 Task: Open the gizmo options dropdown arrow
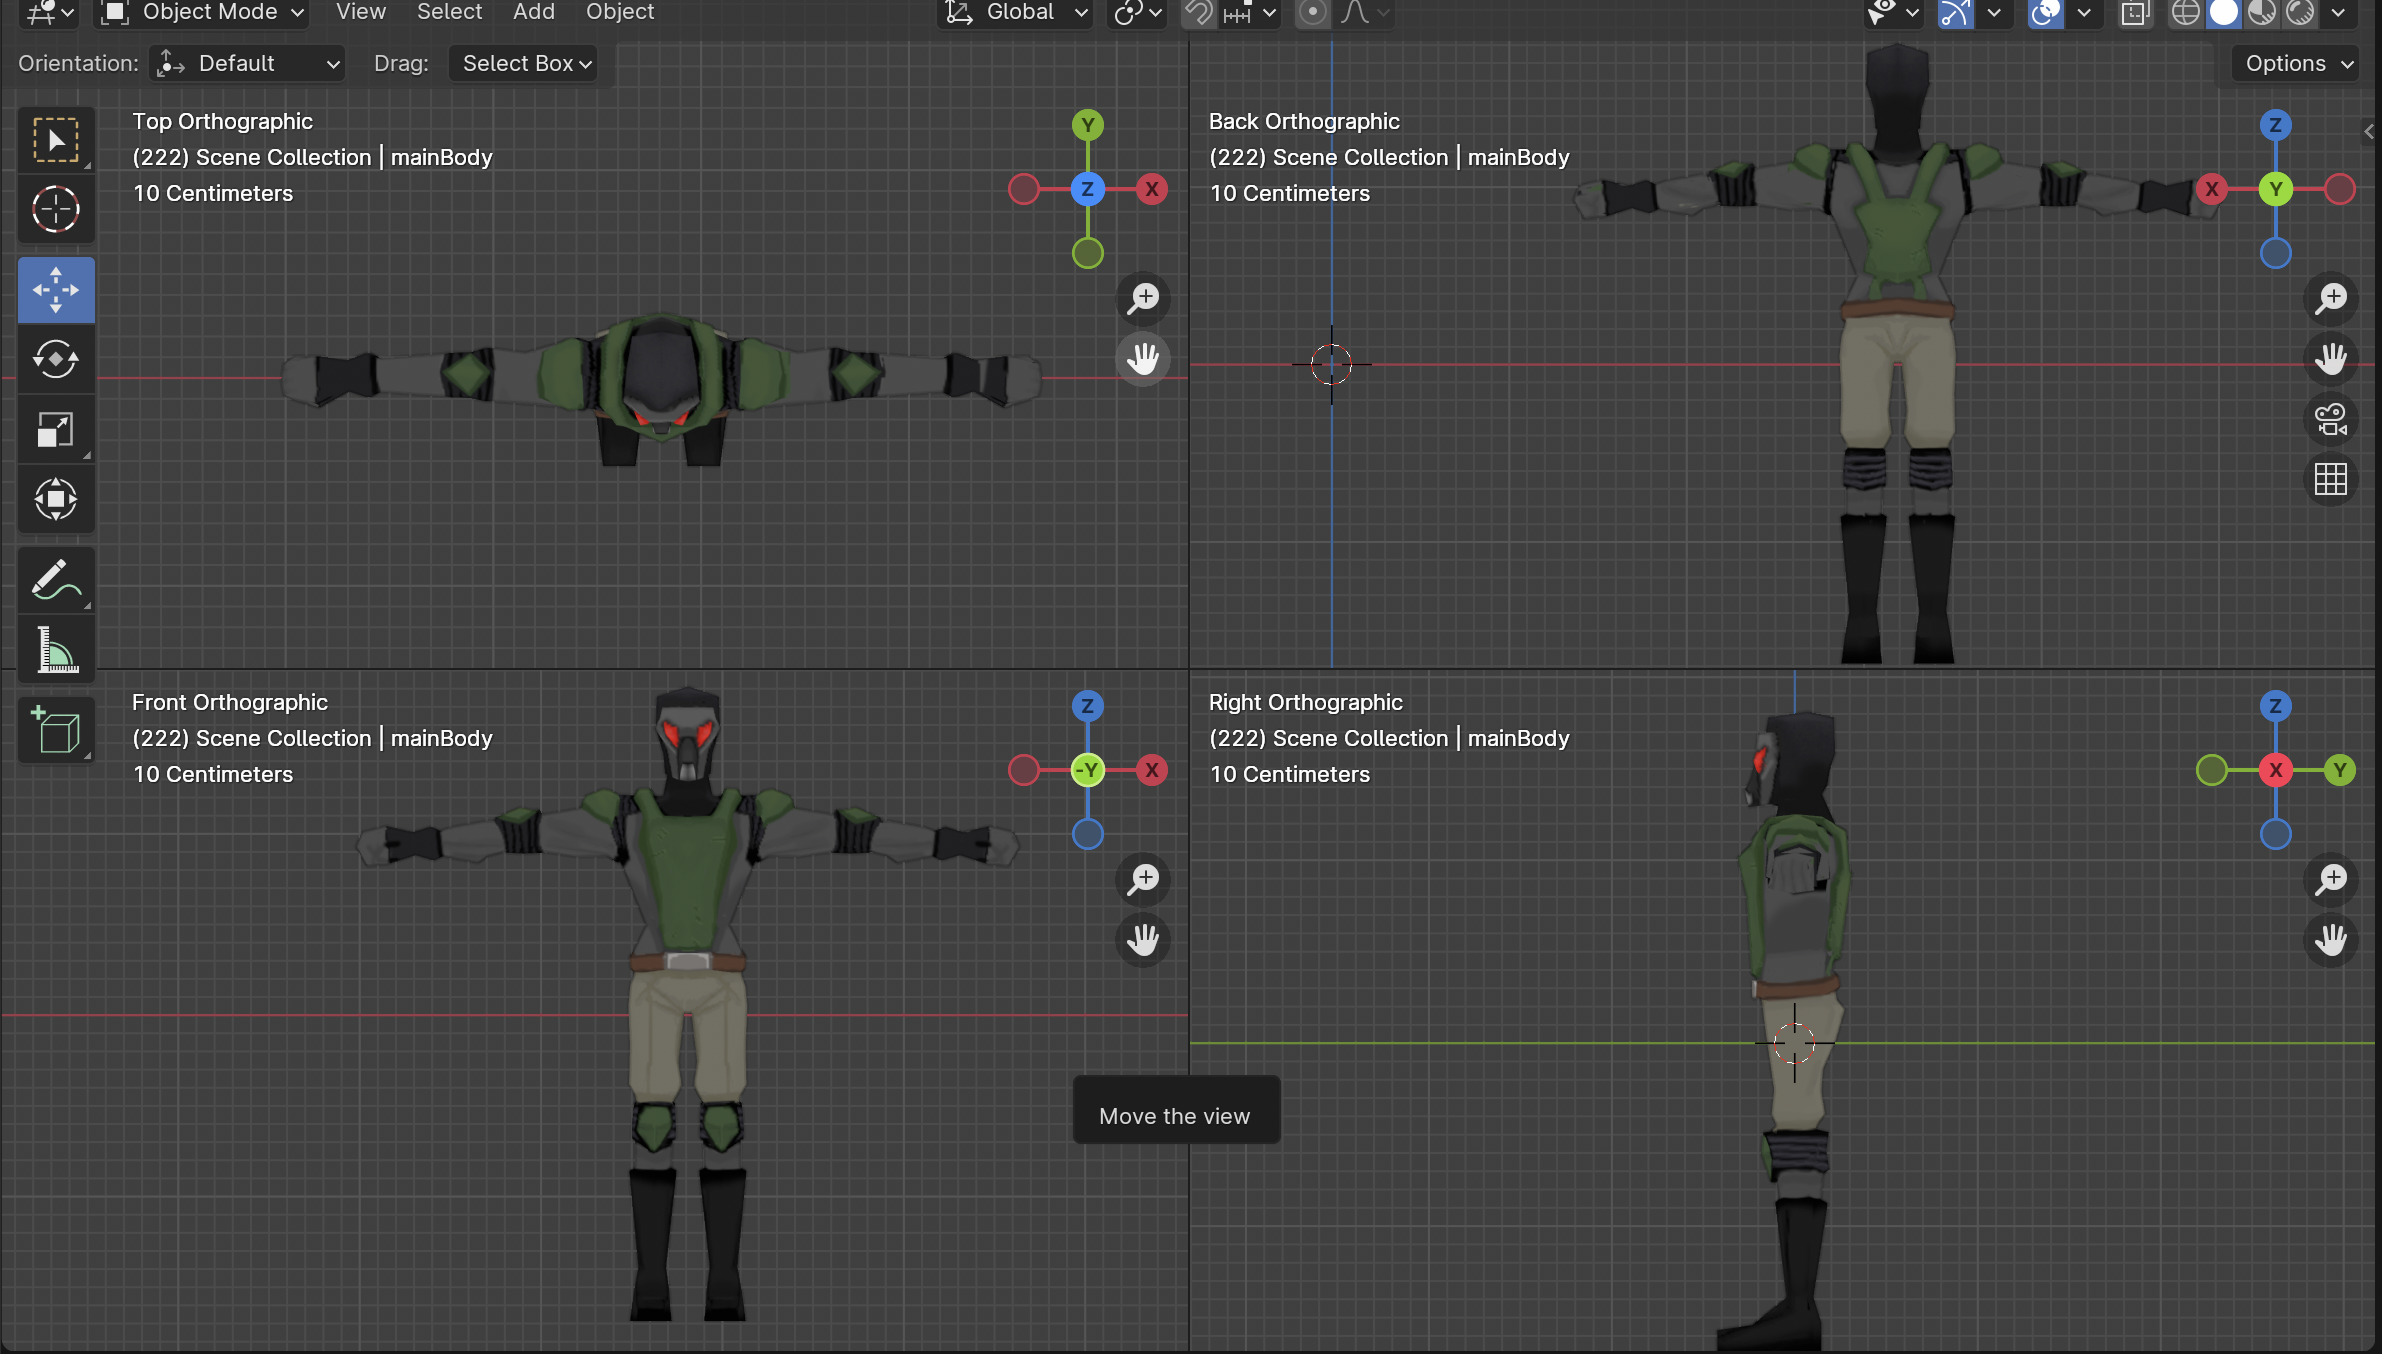(x=1993, y=13)
